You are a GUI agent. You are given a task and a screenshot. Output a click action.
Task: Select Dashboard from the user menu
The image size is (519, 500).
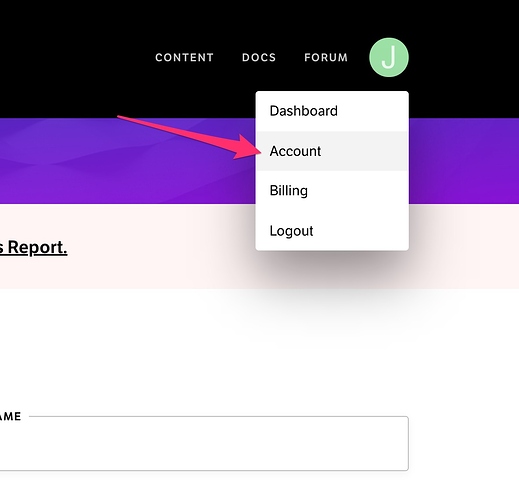[332, 111]
